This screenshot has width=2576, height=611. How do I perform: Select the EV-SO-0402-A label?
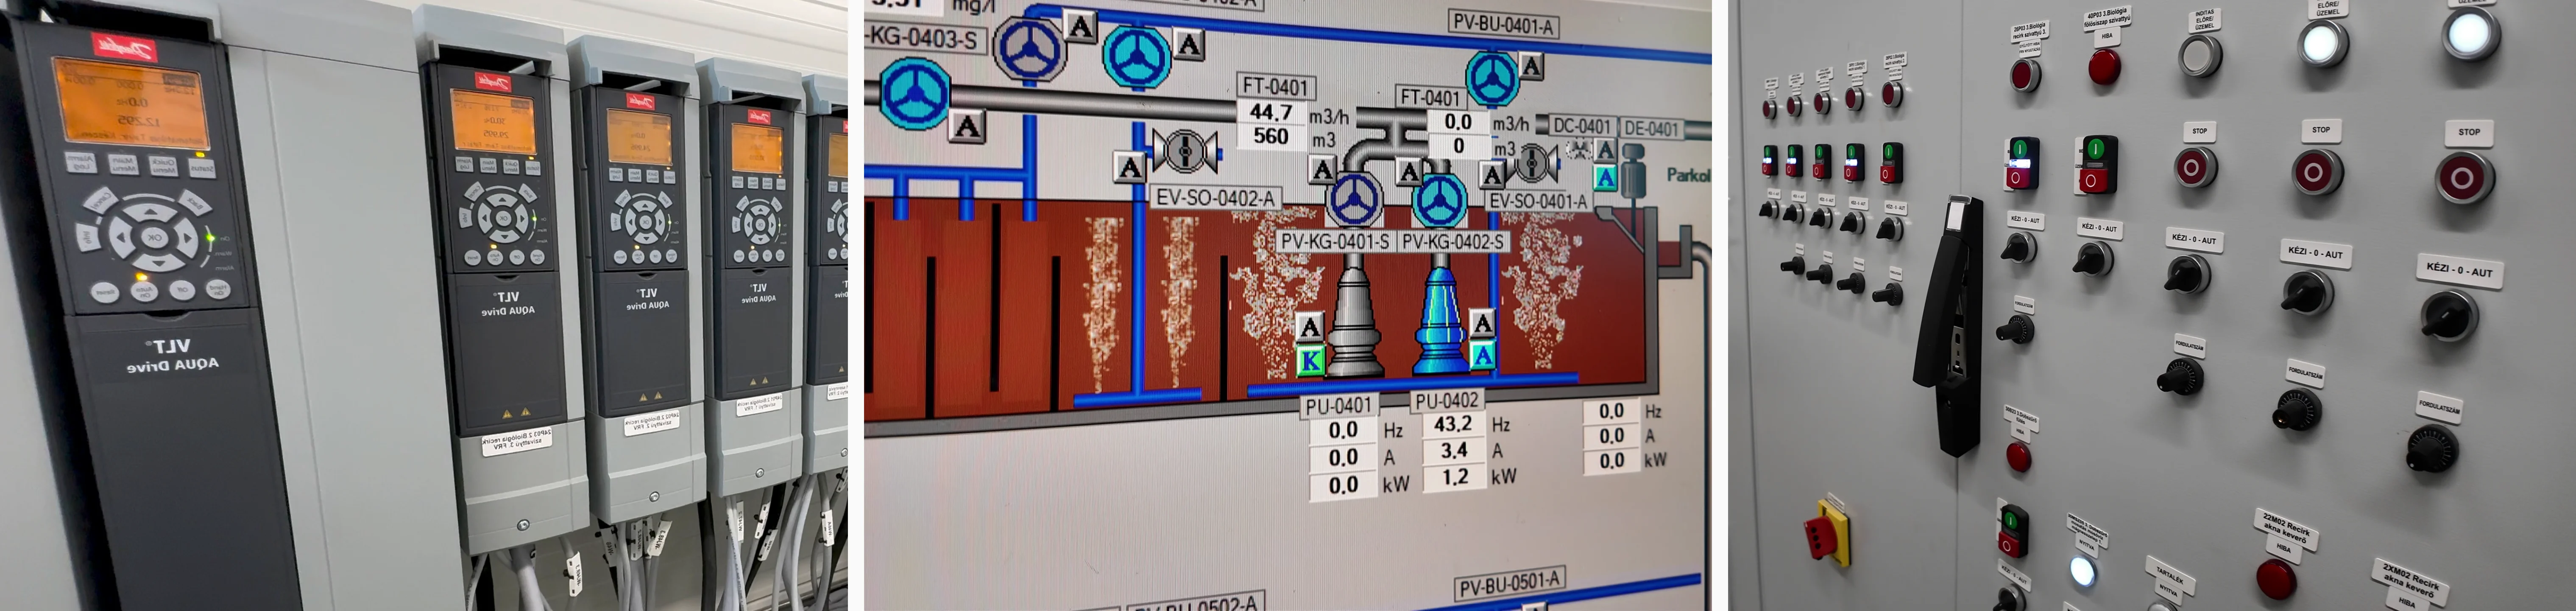[x=1215, y=198]
